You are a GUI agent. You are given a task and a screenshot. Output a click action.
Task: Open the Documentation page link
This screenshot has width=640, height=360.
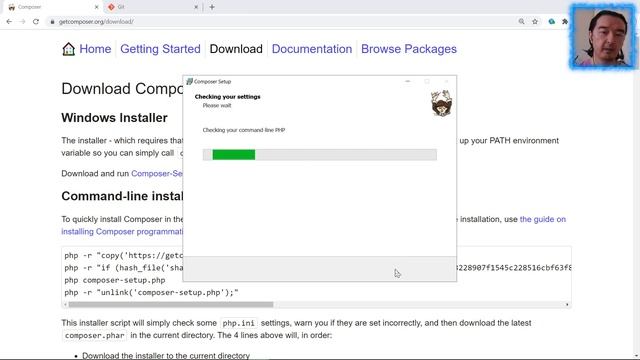tap(312, 49)
